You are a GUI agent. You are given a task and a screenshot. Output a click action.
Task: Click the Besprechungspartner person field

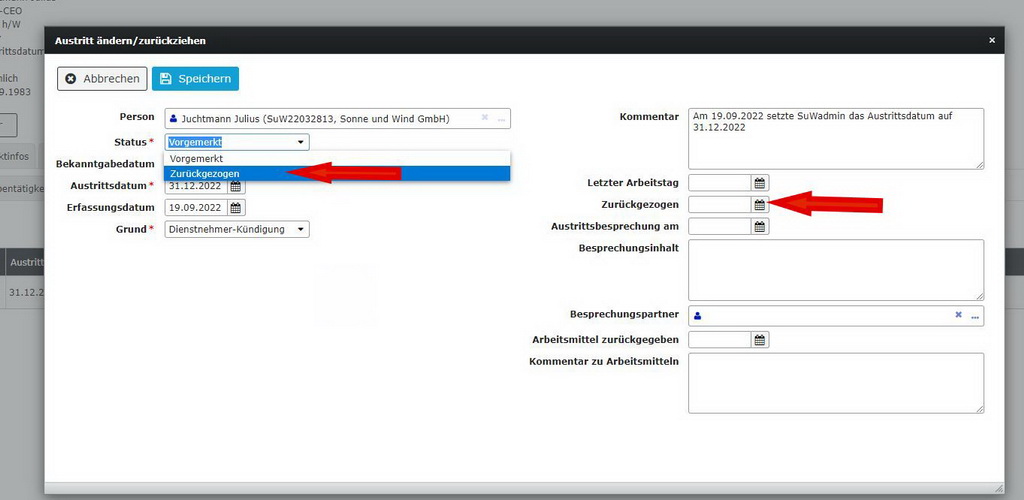(x=836, y=315)
